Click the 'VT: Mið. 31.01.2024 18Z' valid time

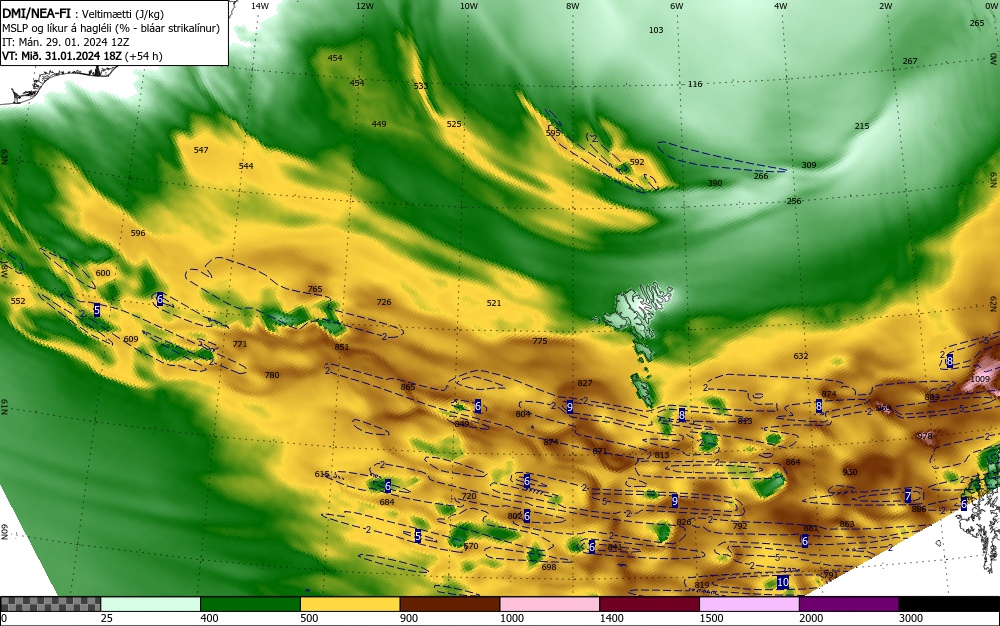coord(63,56)
